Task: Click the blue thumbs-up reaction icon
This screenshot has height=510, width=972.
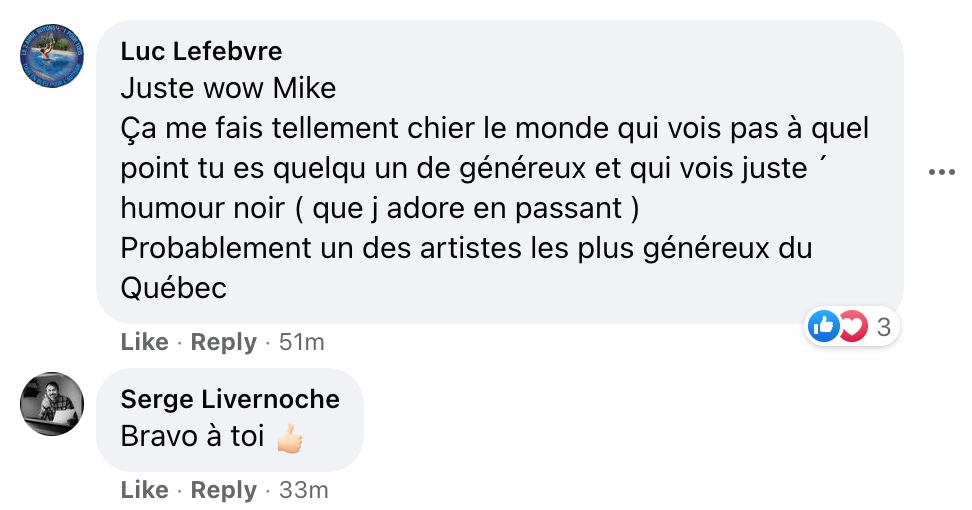Action: (x=823, y=325)
